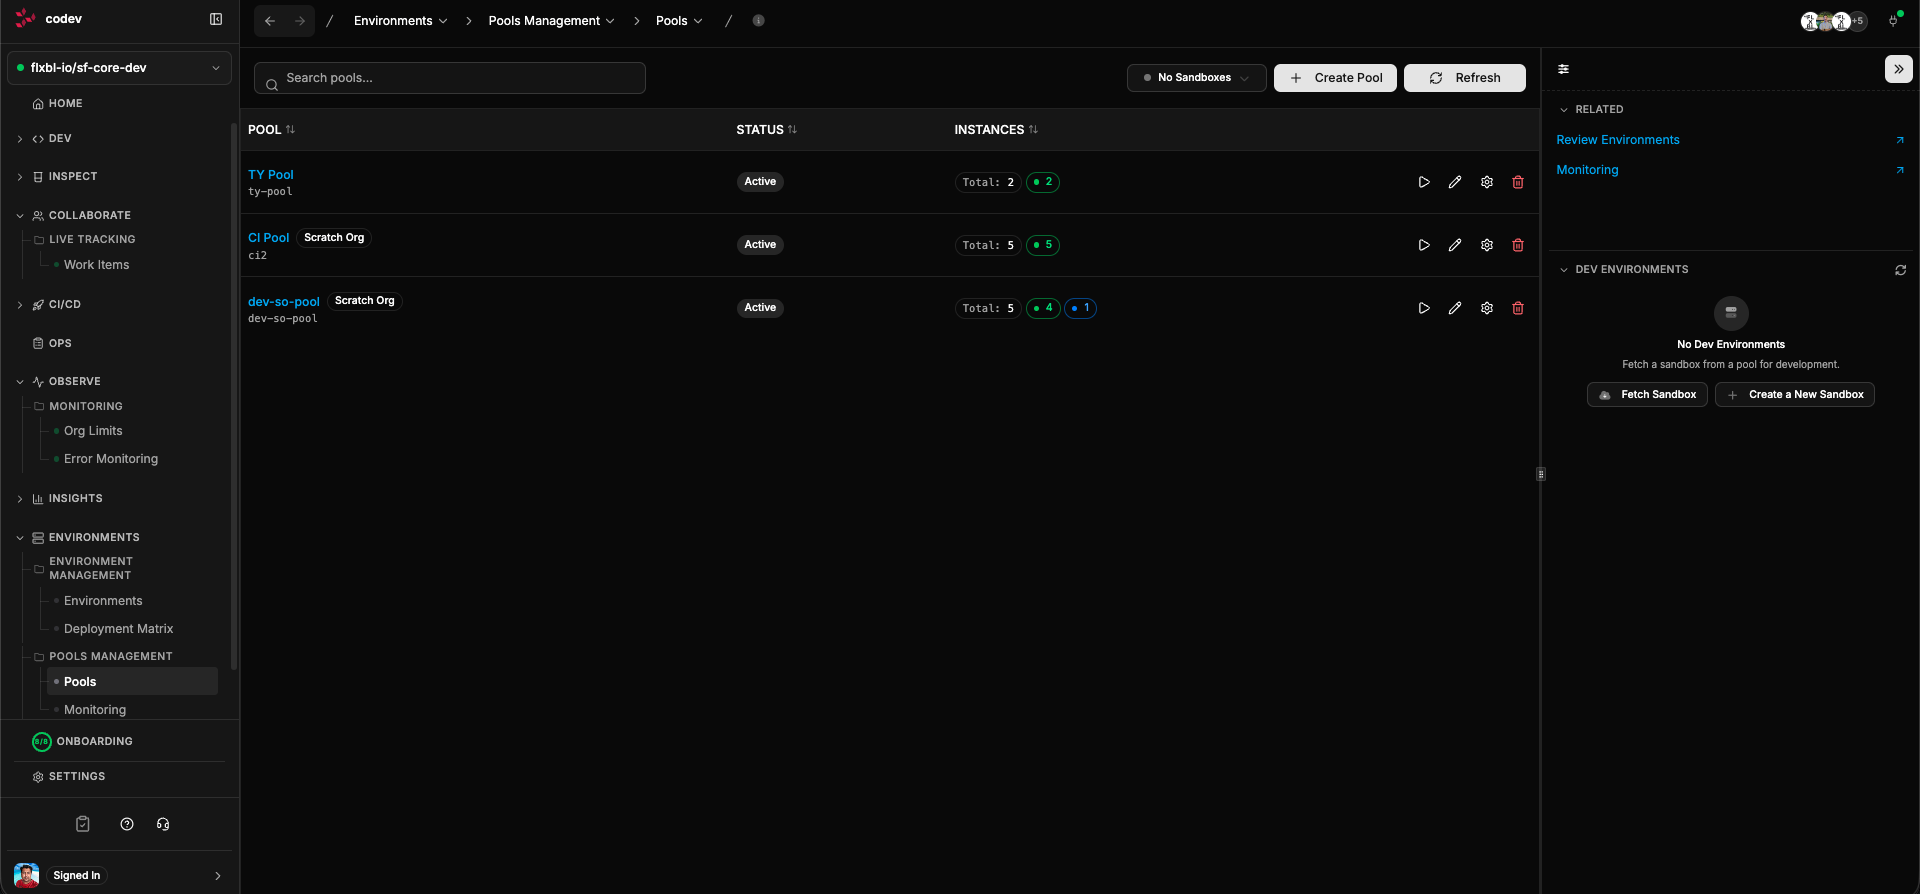Viewport: 1920px width, 894px height.
Task: Edit TY Pool with pencil icon
Action: (x=1455, y=182)
